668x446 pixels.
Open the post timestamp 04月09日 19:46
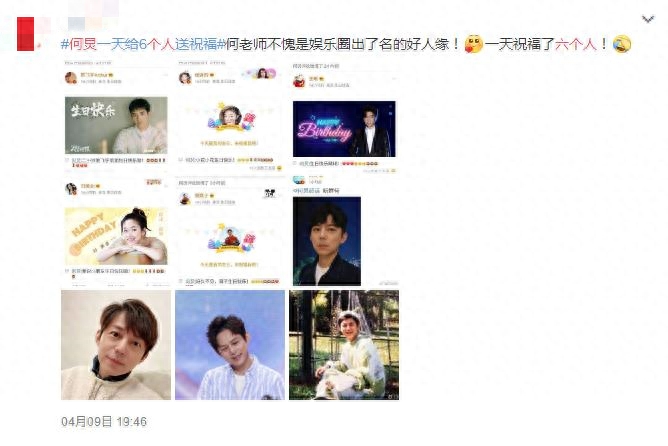pos(104,422)
